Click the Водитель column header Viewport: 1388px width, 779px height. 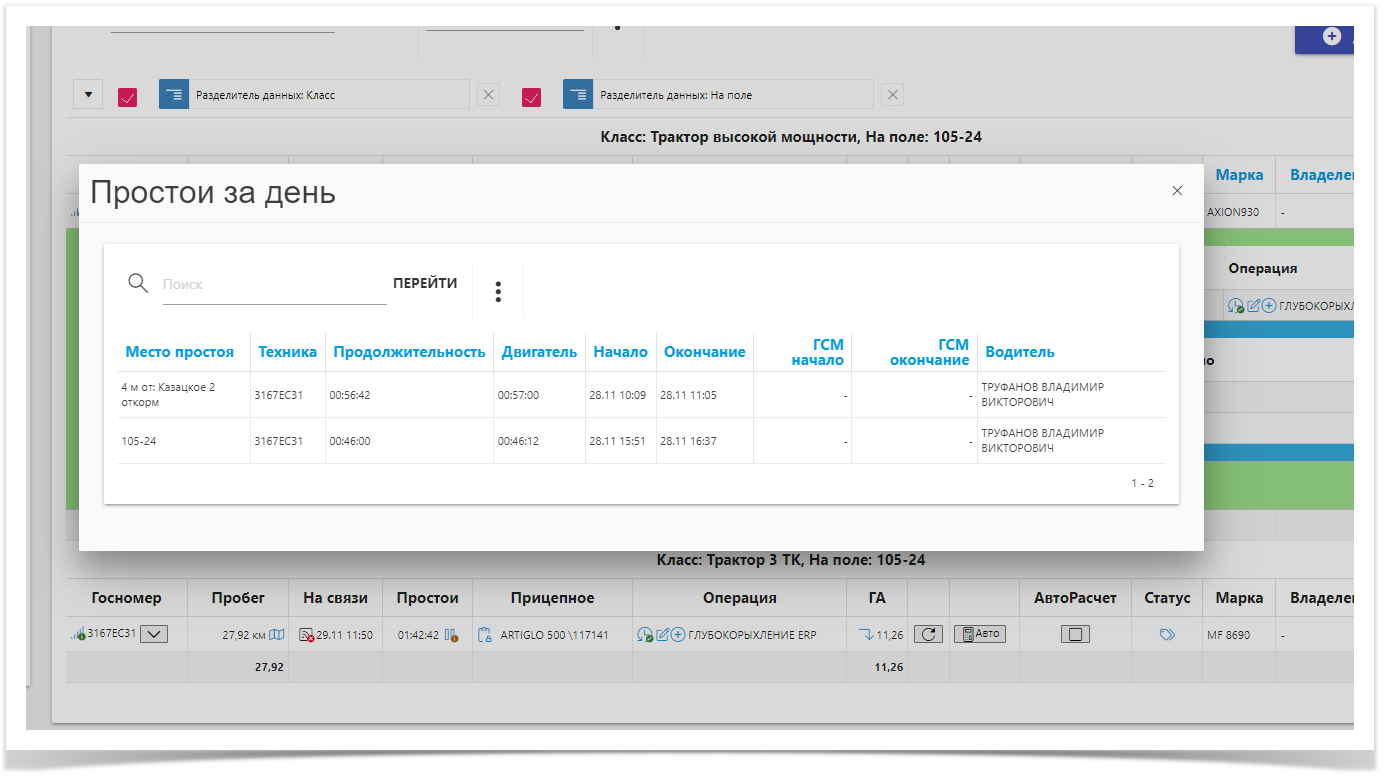[x=1019, y=352]
